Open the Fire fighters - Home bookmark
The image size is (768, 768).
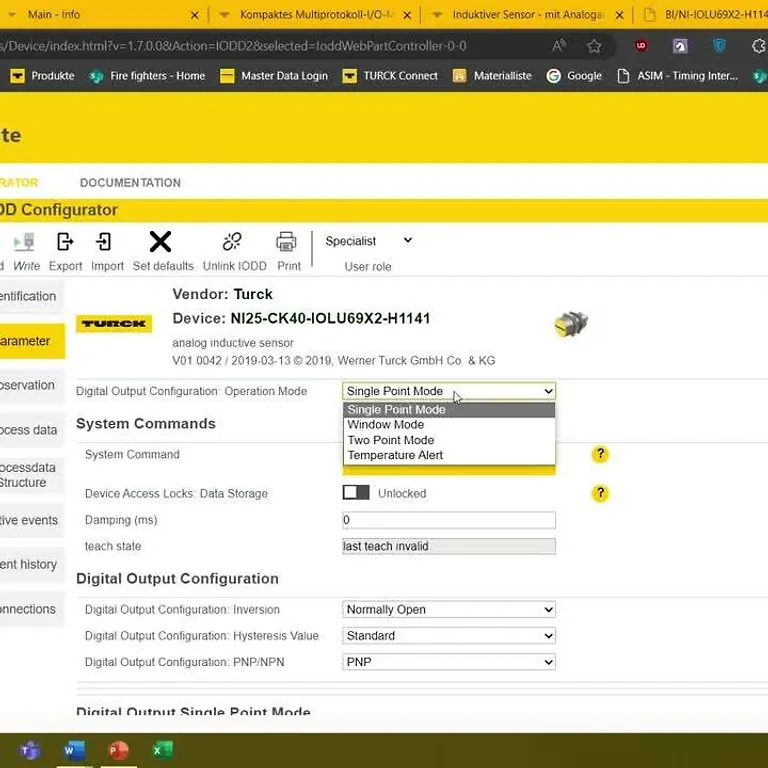(147, 76)
